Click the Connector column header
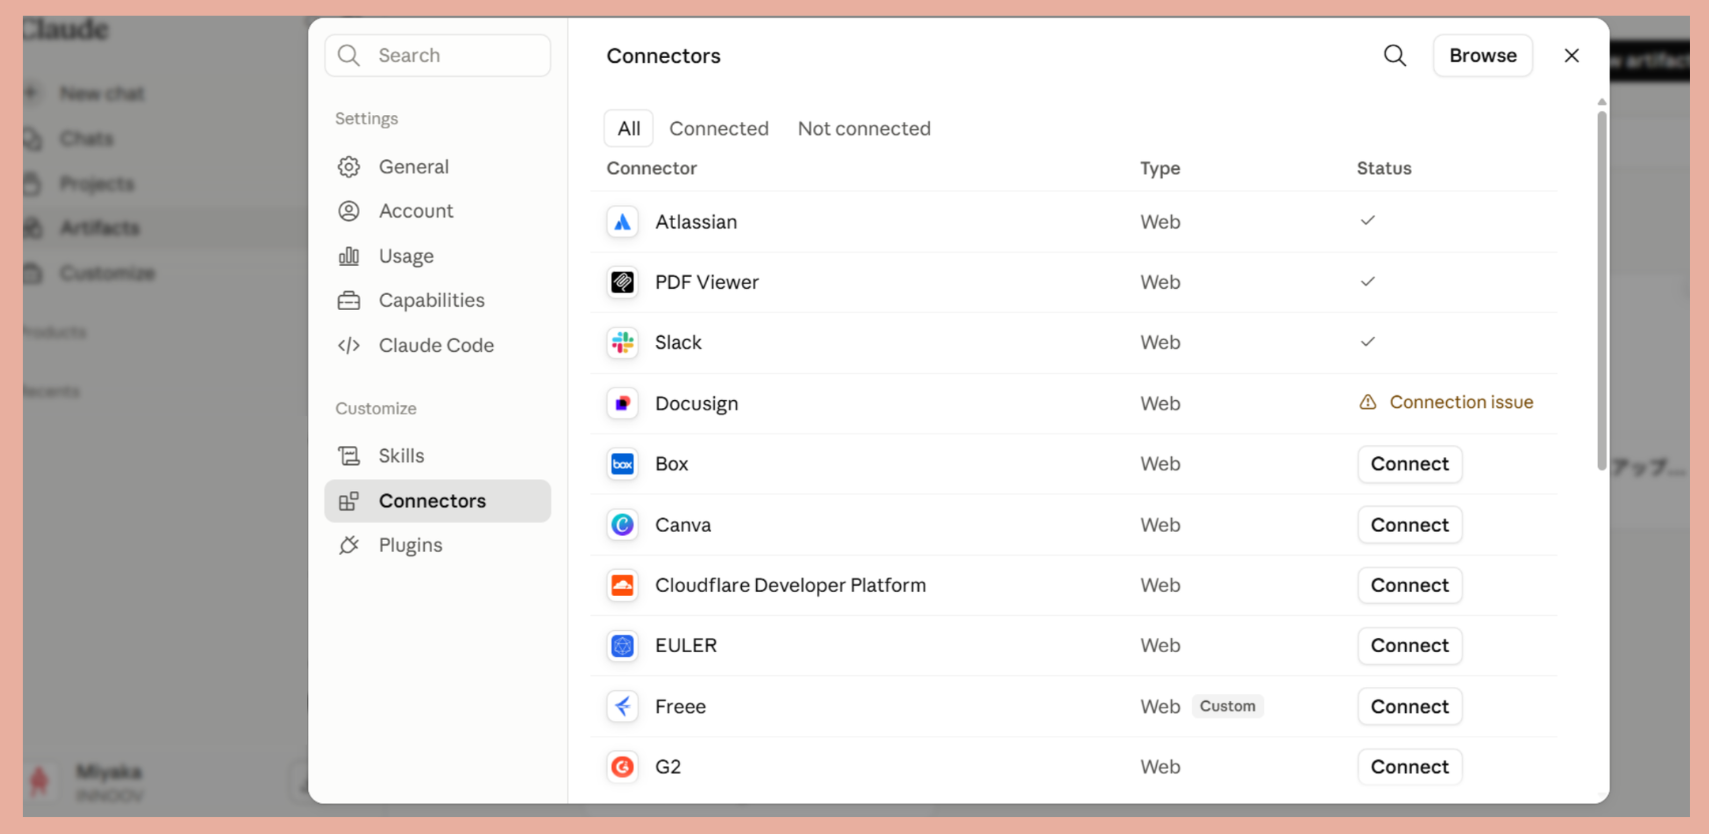 652,168
